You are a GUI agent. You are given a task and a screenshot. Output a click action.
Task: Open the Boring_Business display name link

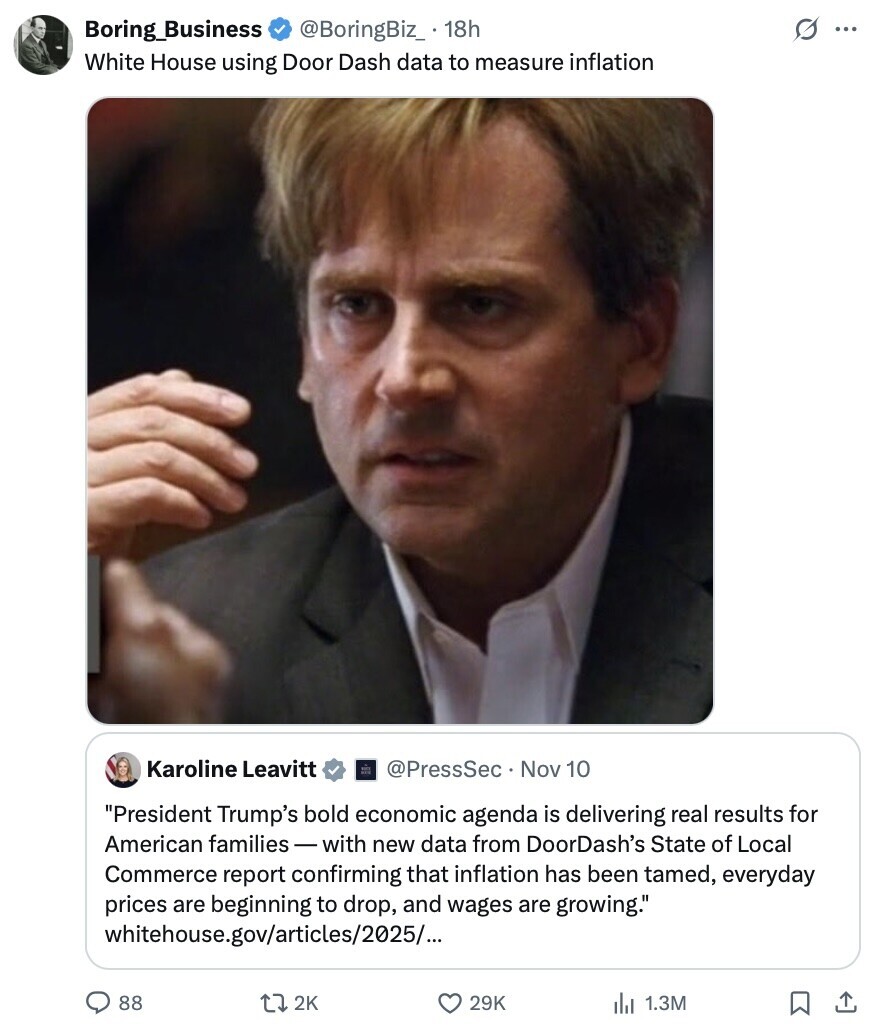pyautogui.click(x=173, y=30)
